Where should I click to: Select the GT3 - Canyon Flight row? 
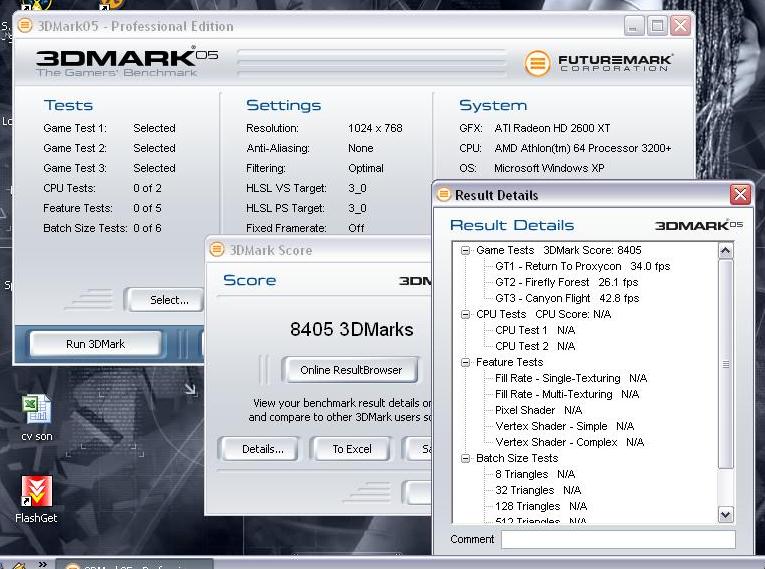[567, 298]
